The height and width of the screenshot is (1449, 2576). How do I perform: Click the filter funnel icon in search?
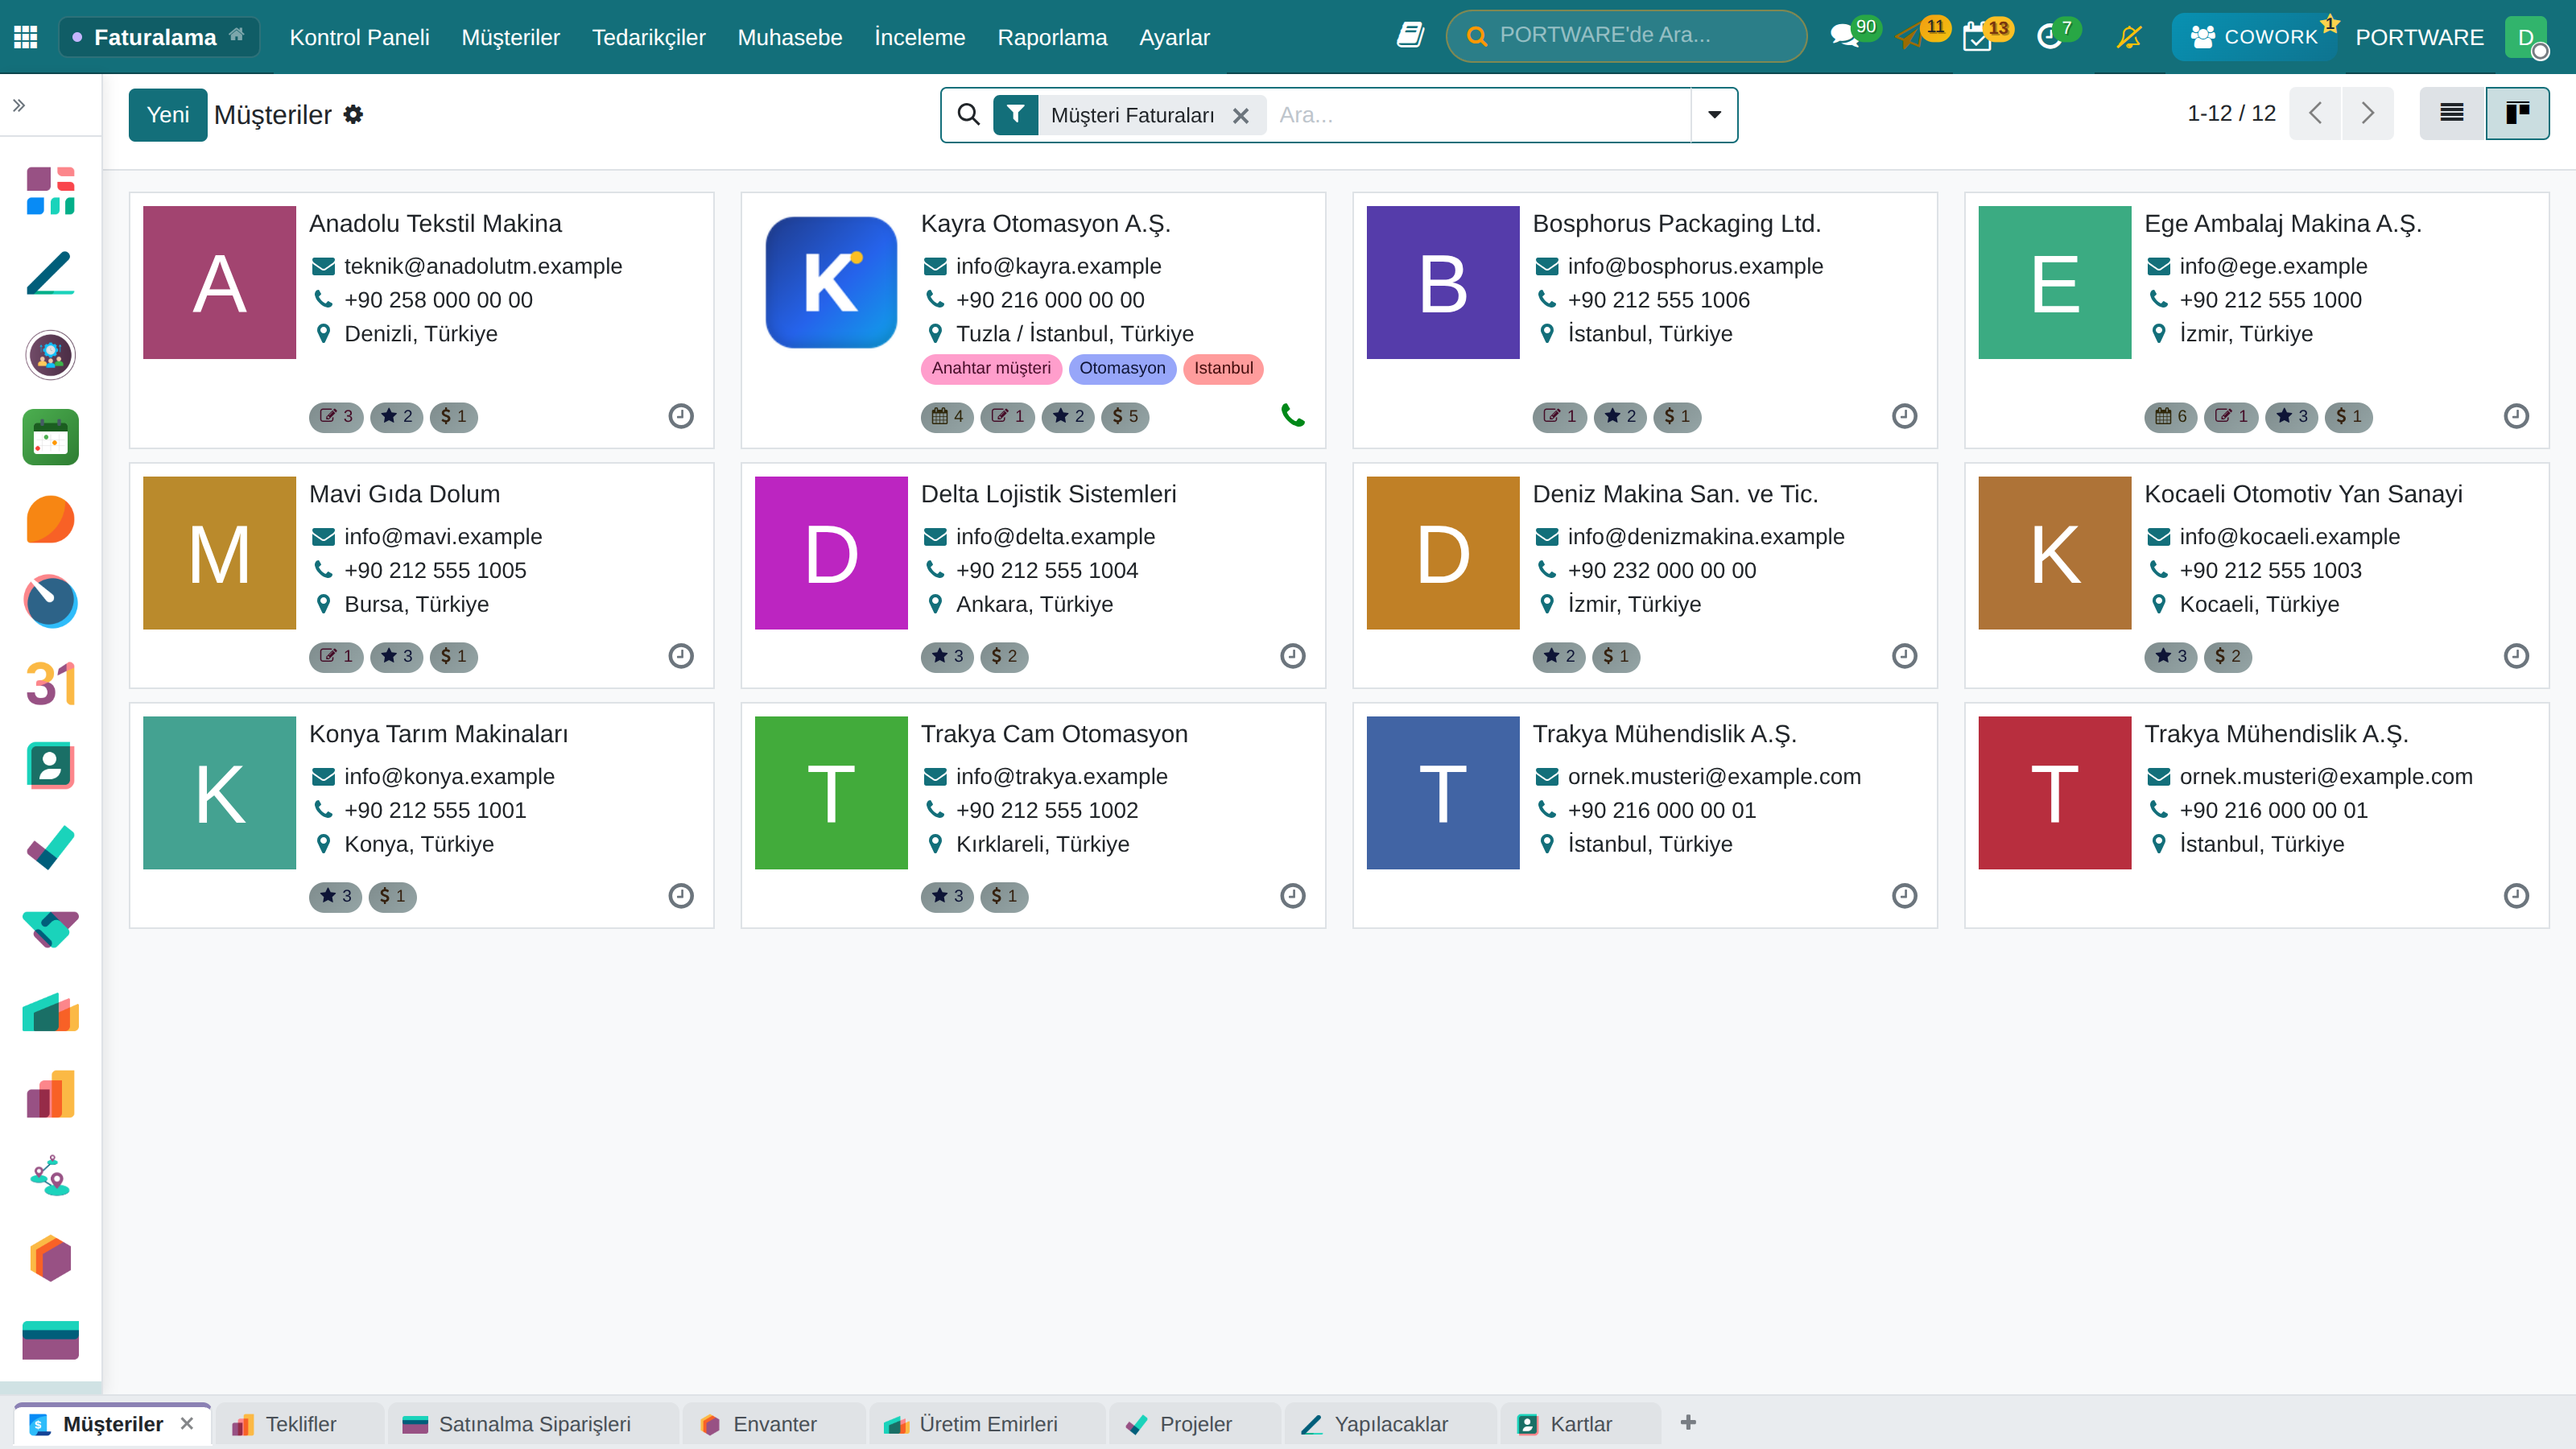coord(1015,114)
